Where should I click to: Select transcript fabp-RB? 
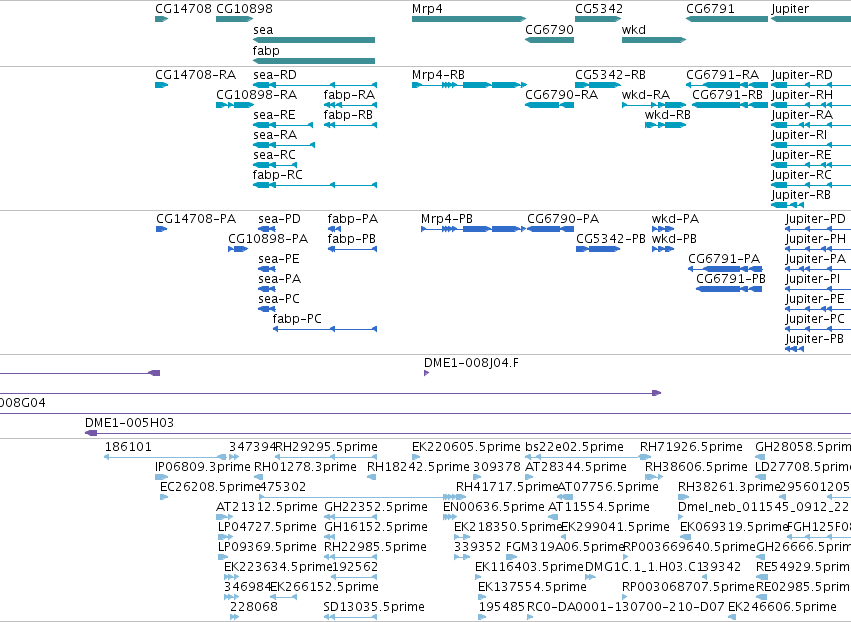click(x=350, y=125)
